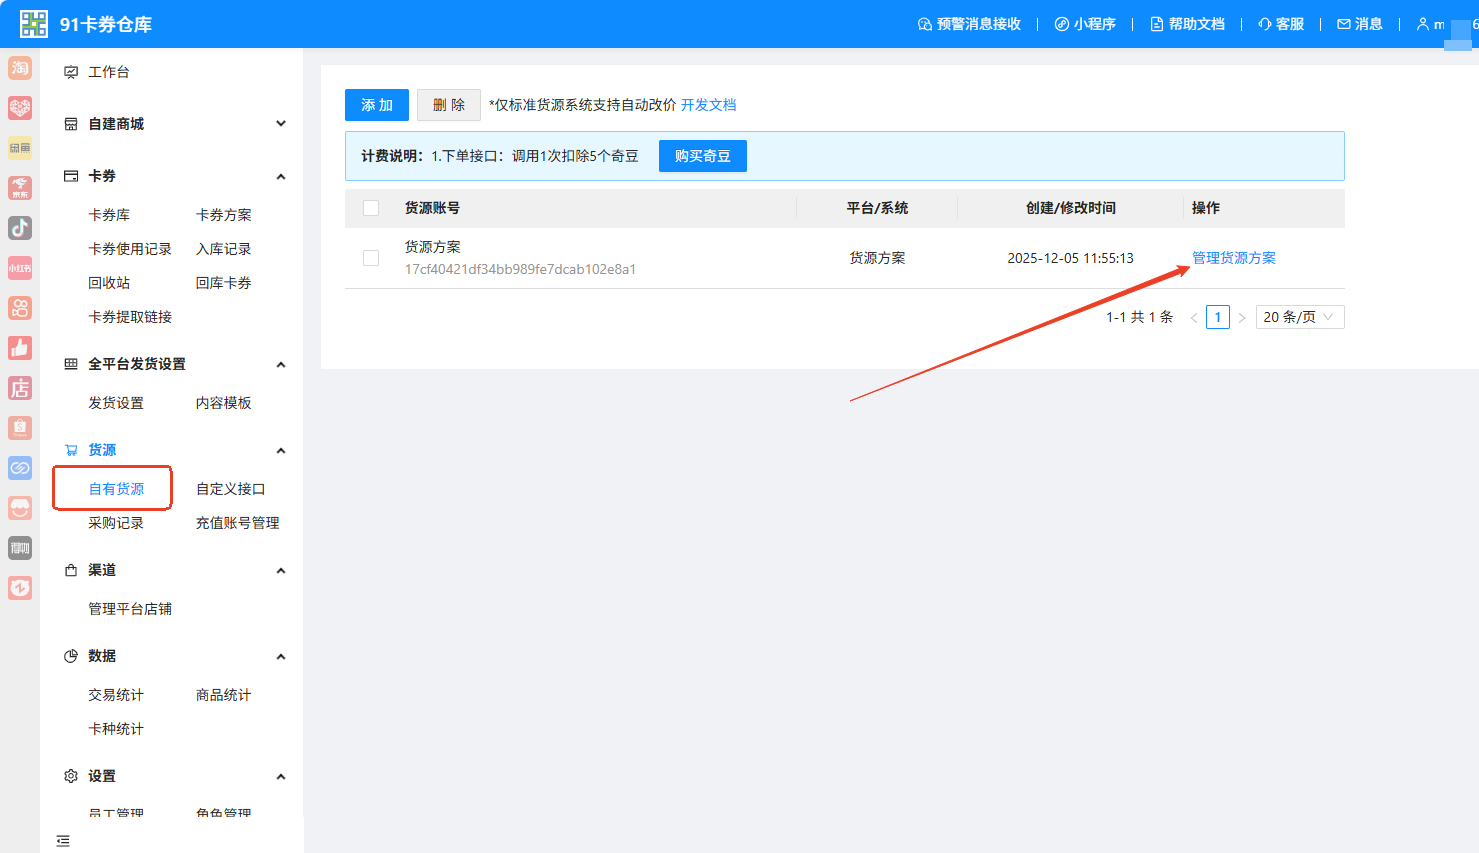Go to the previous page arrow
1479x853 pixels.
point(1194,318)
